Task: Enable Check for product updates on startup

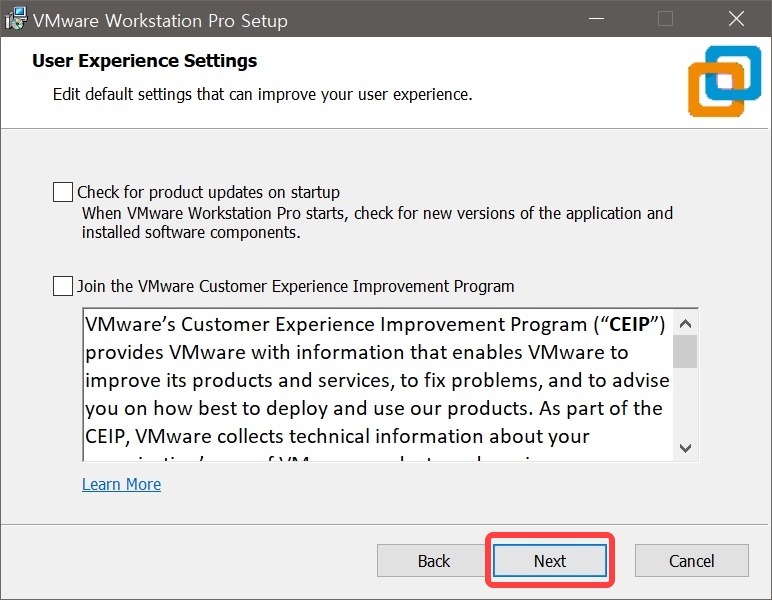Action: (63, 192)
